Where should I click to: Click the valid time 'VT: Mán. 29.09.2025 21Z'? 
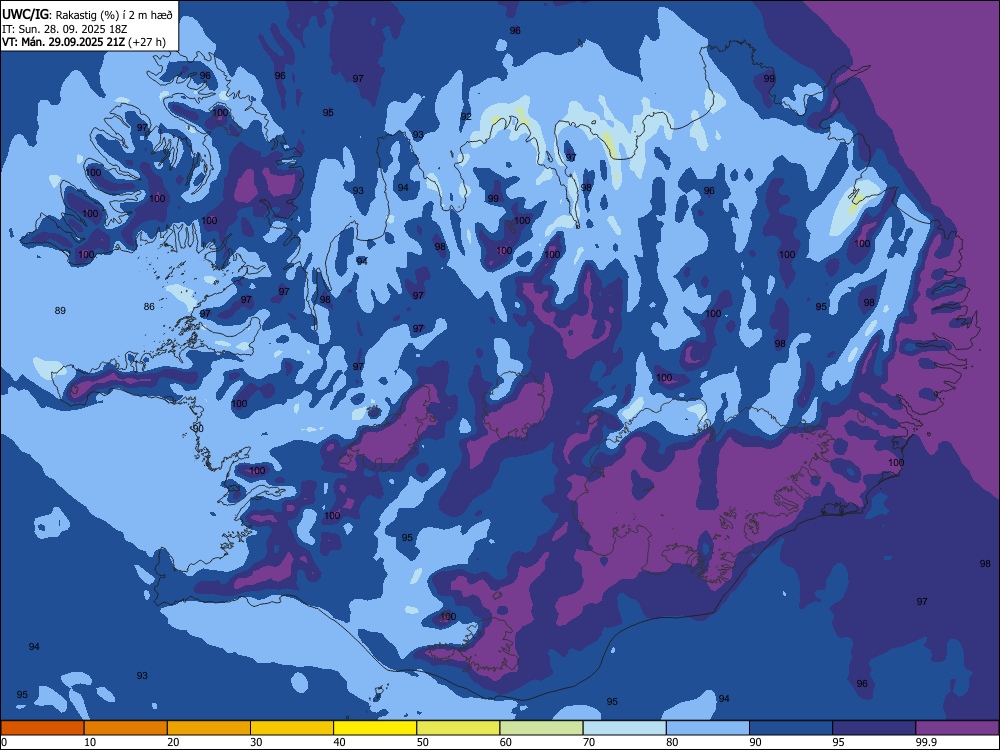click(64, 42)
